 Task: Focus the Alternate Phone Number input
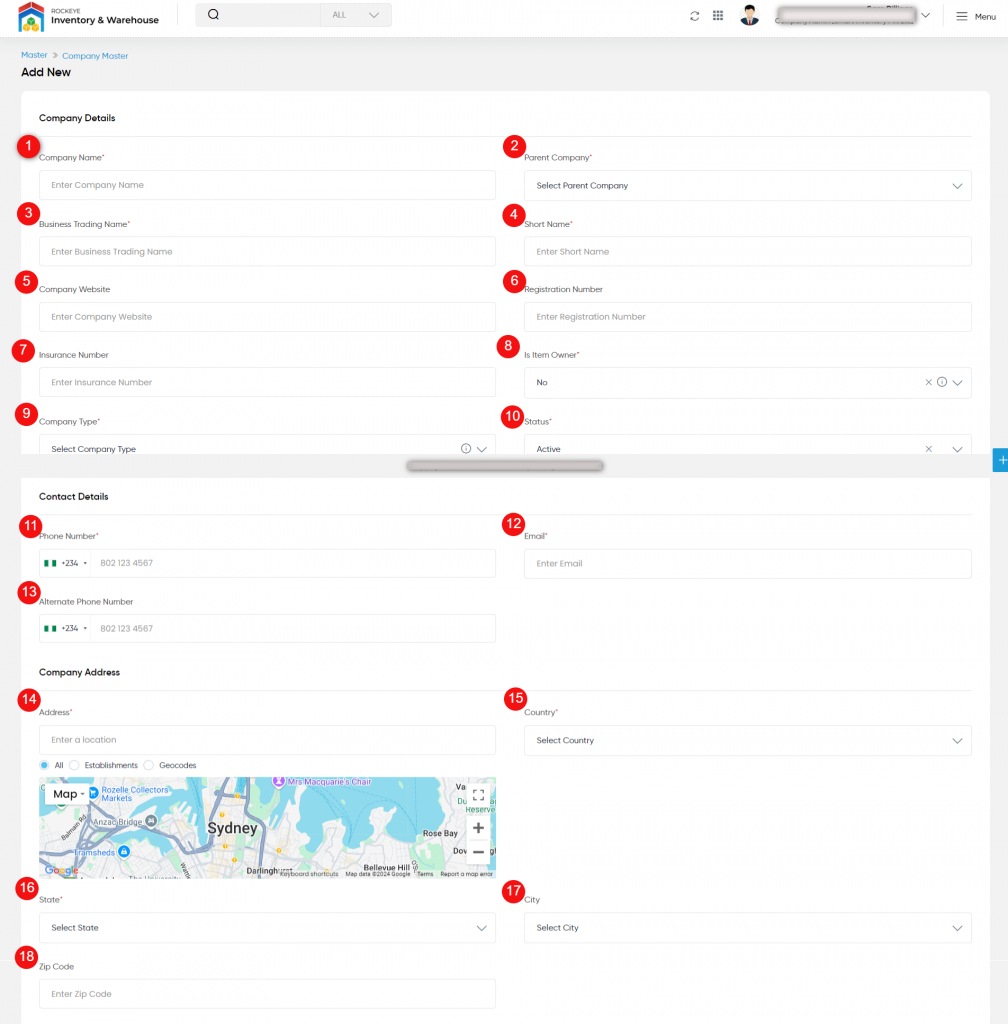[x=292, y=628]
